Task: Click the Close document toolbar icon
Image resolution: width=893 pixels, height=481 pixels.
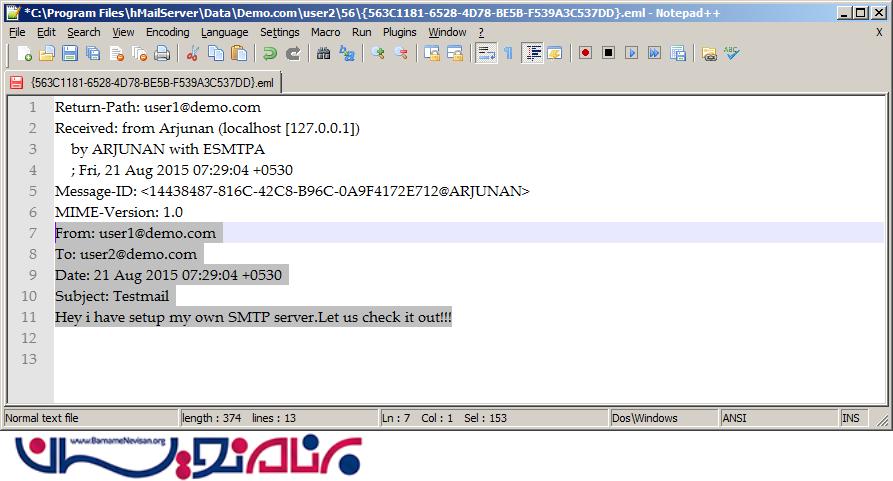Action: 117,54
